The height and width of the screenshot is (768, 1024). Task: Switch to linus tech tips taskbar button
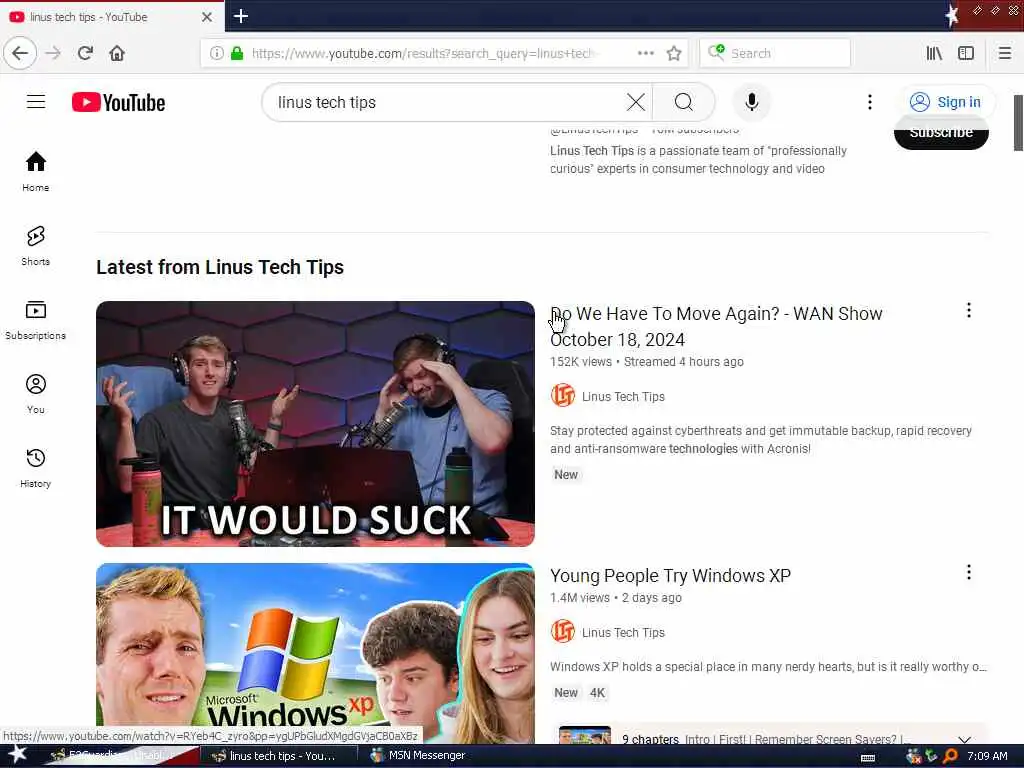coord(277,756)
